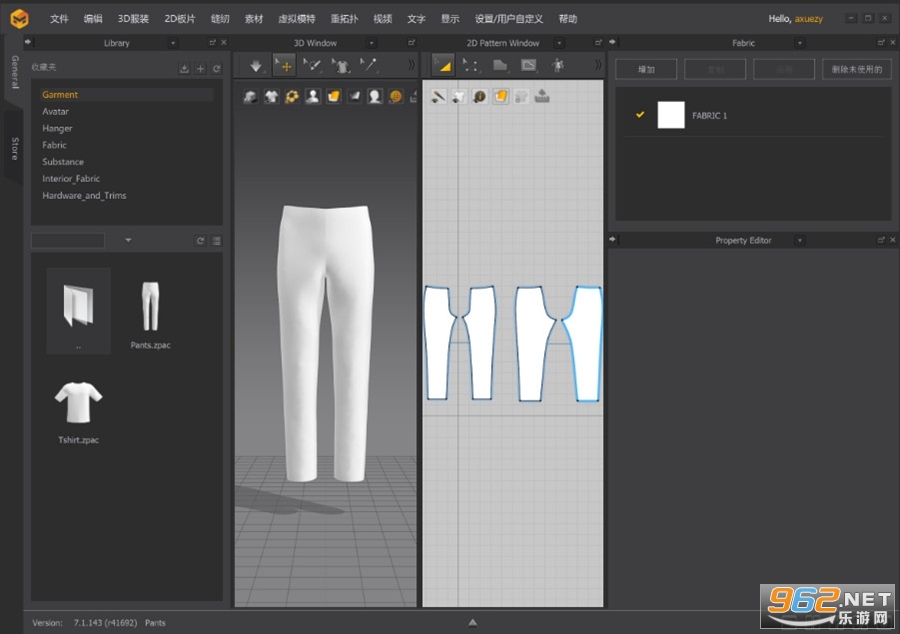Toggle show garment shirt icon in 3D view

click(271, 96)
